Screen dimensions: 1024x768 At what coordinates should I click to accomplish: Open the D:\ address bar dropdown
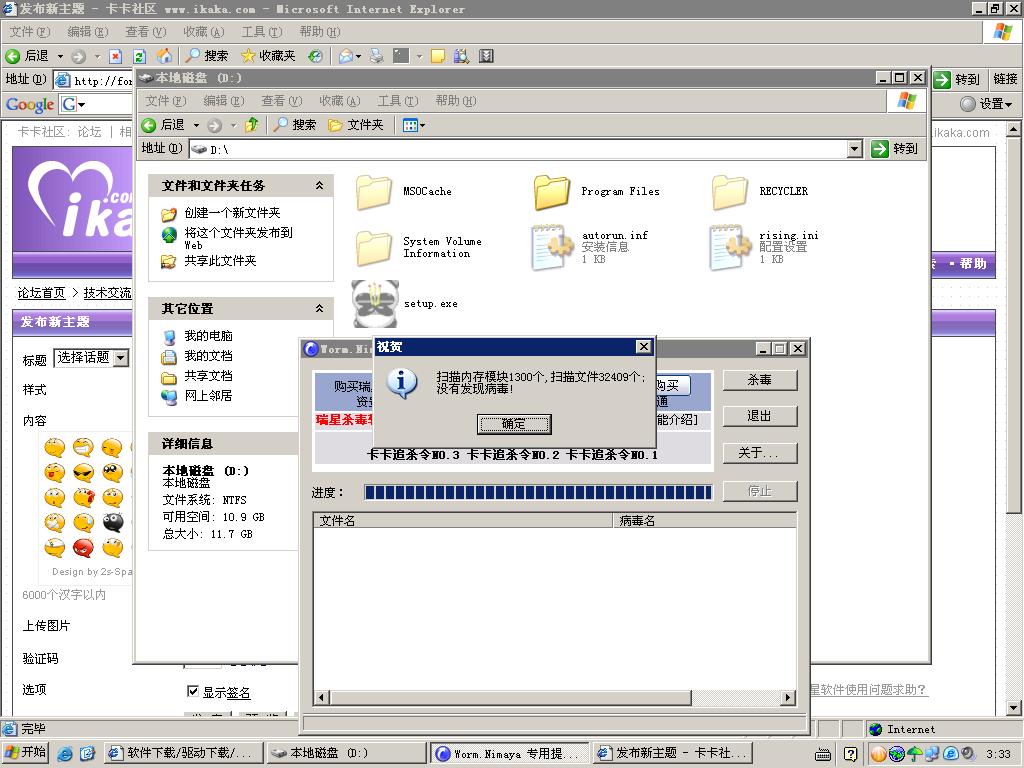pyautogui.click(x=854, y=150)
